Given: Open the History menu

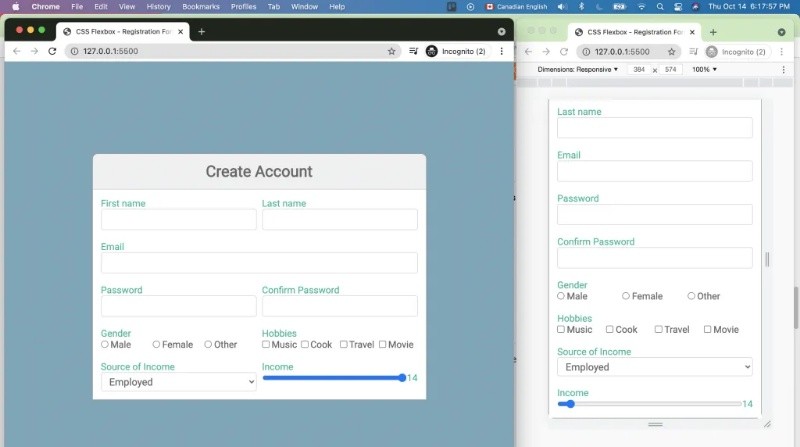Looking at the screenshot, I should click(x=159, y=7).
